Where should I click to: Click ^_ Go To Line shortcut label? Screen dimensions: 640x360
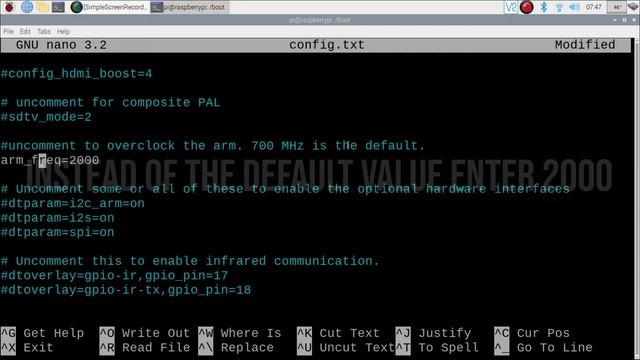click(x=543, y=348)
